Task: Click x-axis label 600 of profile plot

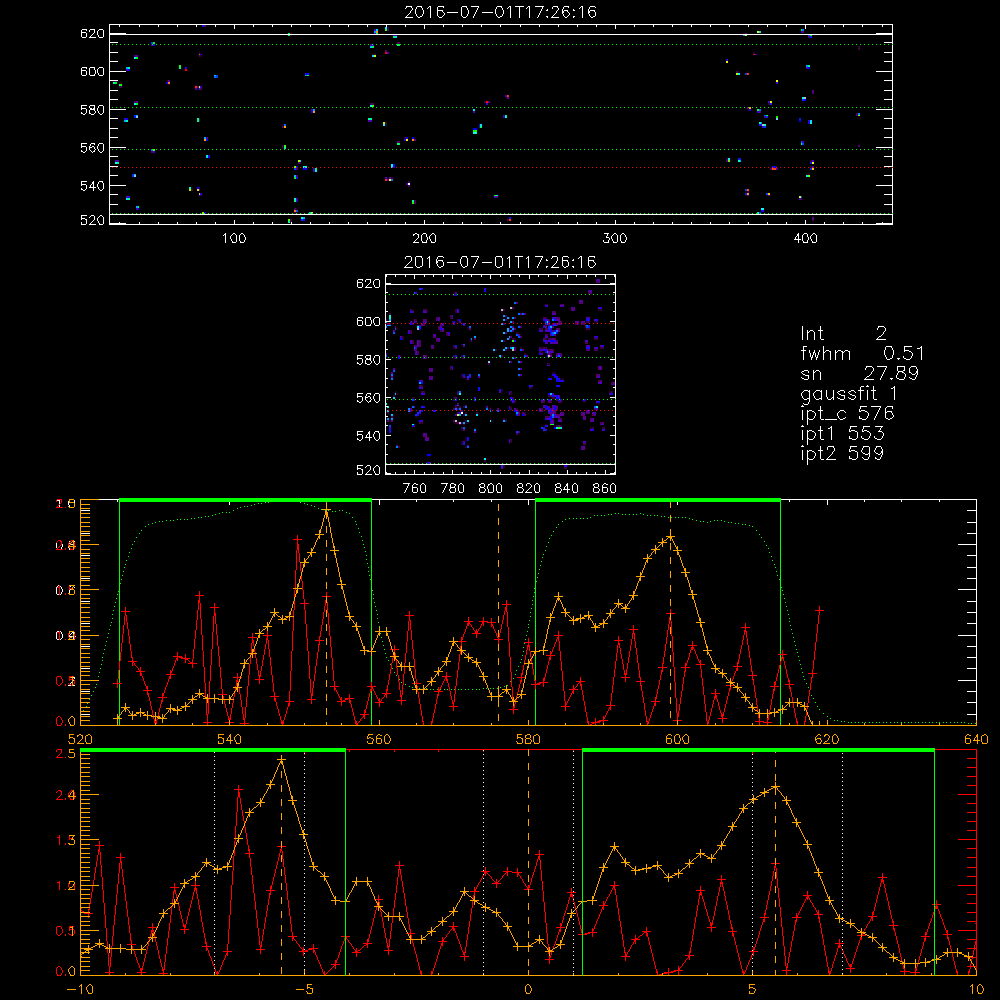Action: coord(677,740)
